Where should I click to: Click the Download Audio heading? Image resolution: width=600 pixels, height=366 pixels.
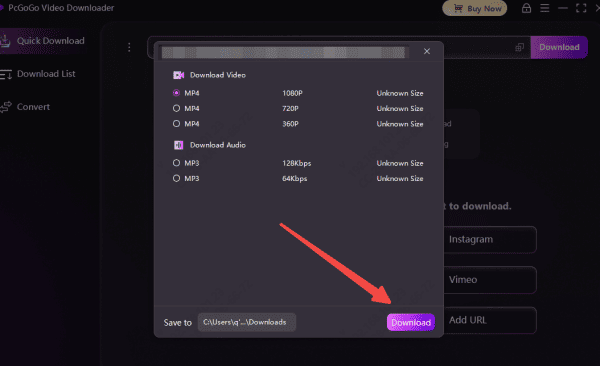coord(218,145)
